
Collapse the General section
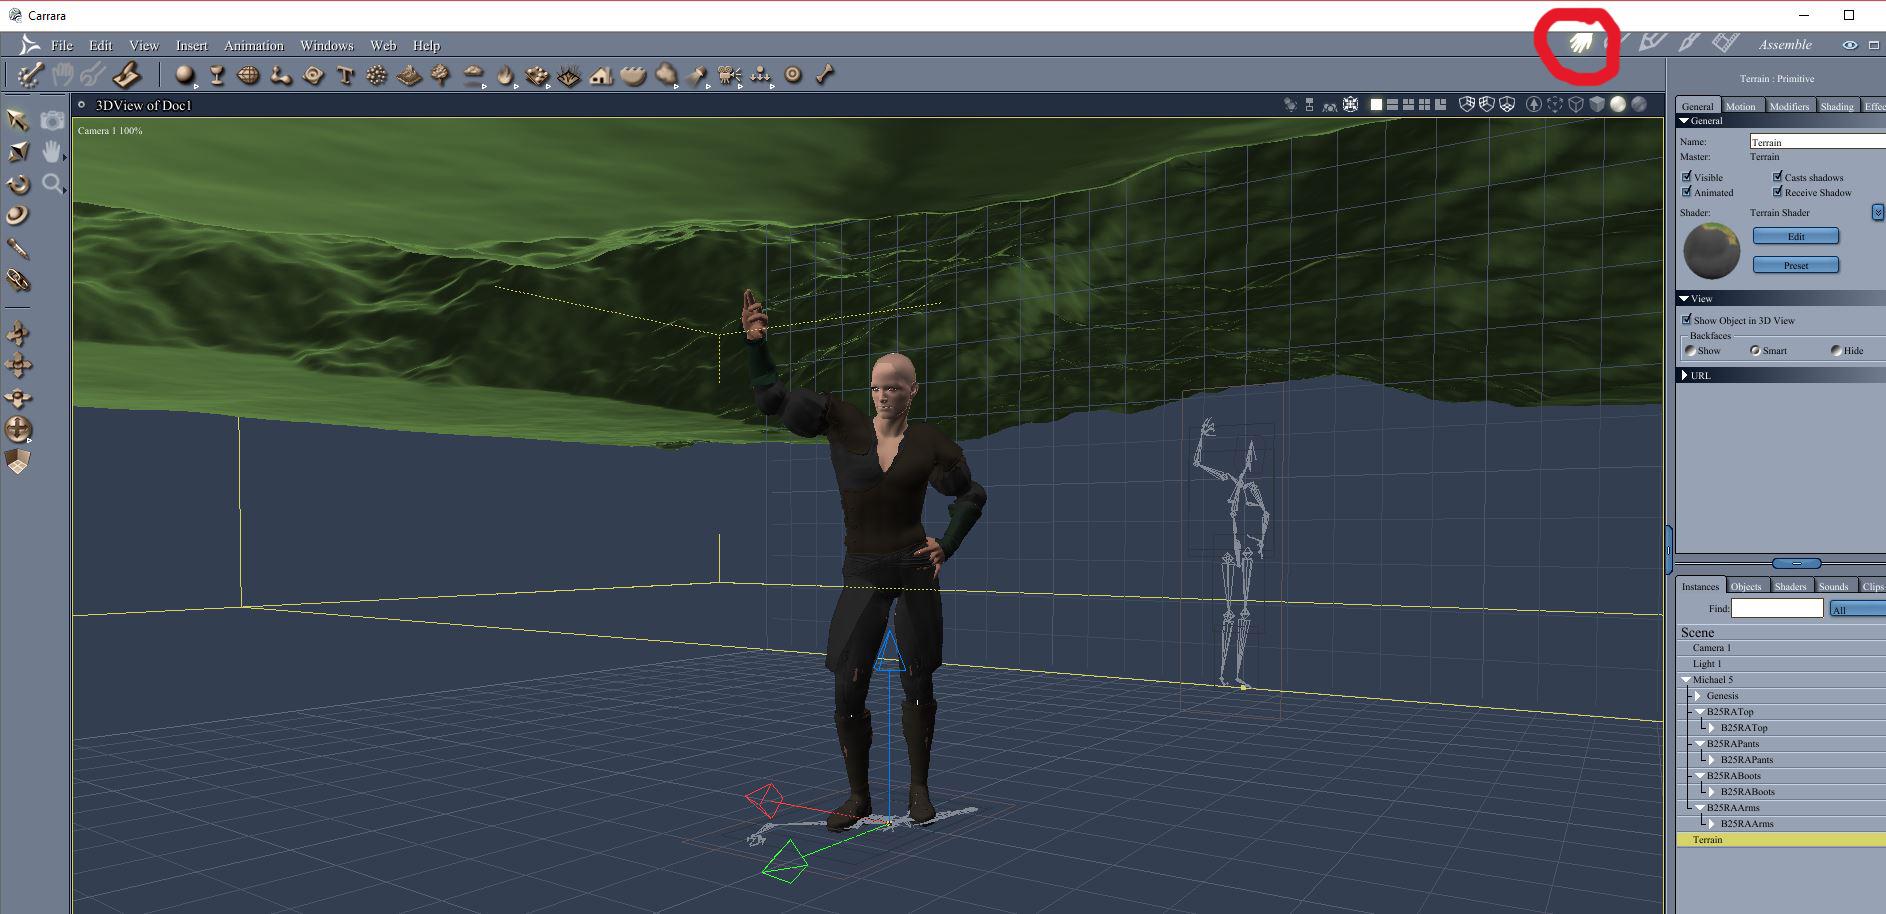point(1684,121)
